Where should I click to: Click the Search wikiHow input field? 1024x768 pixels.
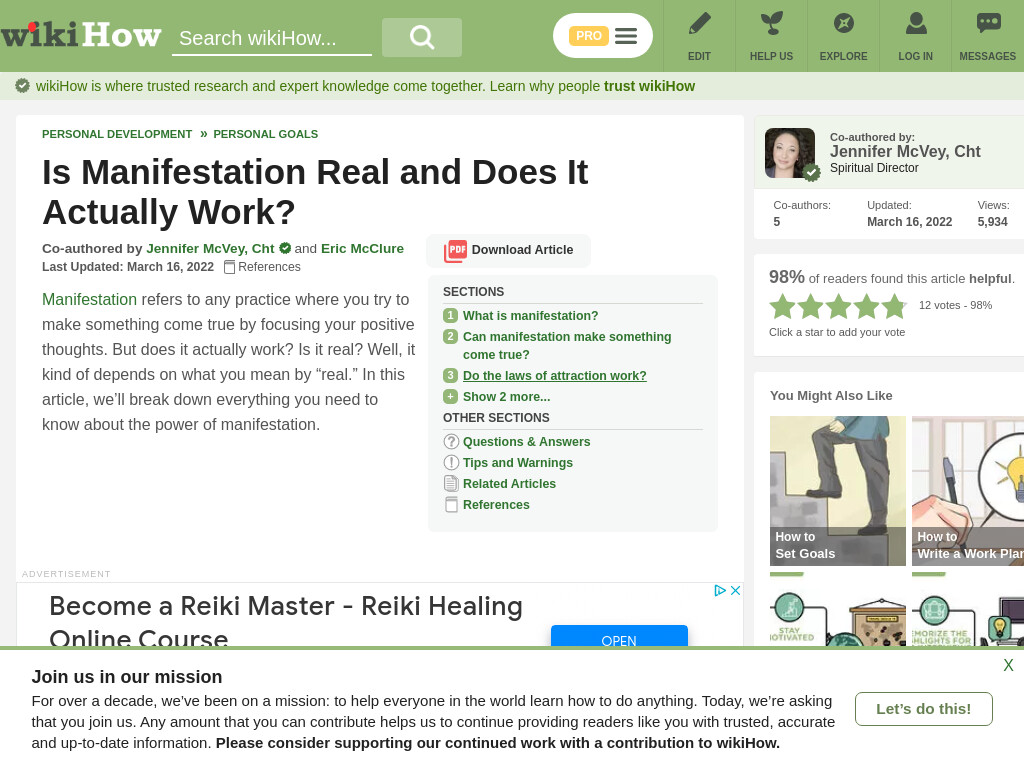coord(272,38)
